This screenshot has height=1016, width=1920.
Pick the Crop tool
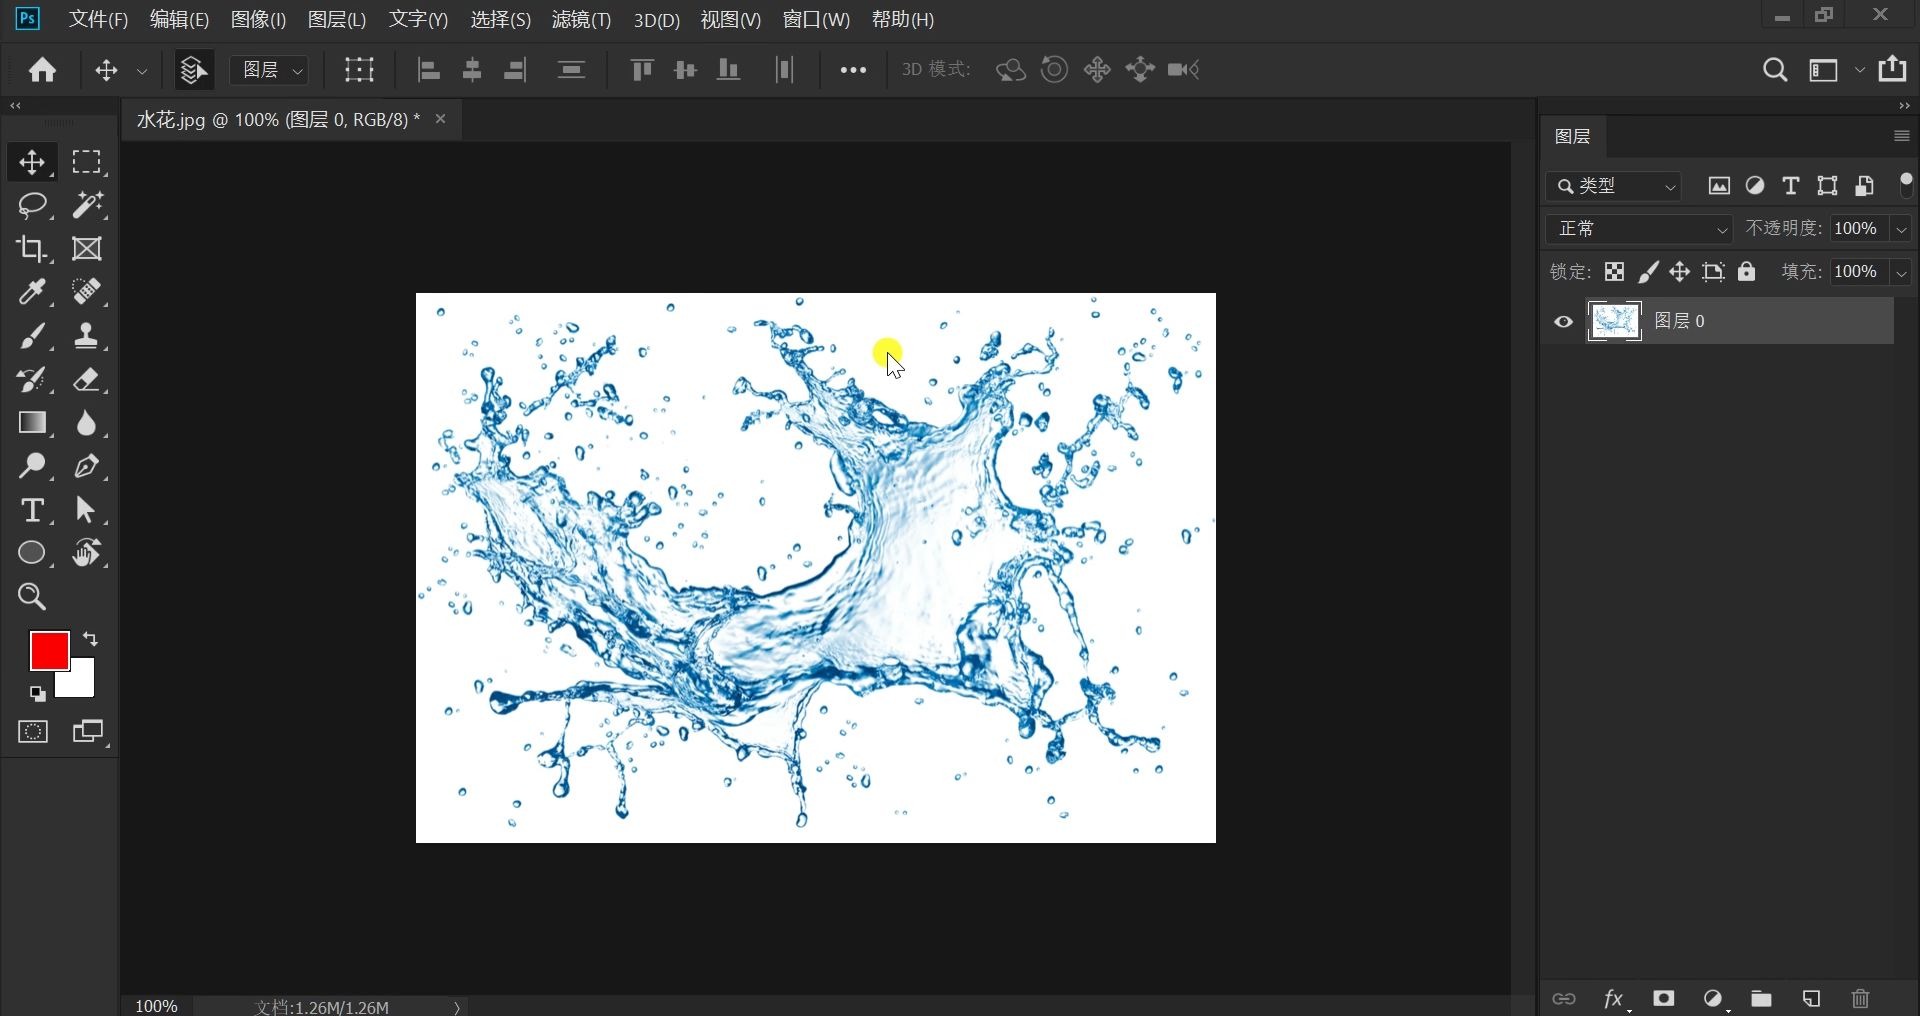pyautogui.click(x=32, y=249)
